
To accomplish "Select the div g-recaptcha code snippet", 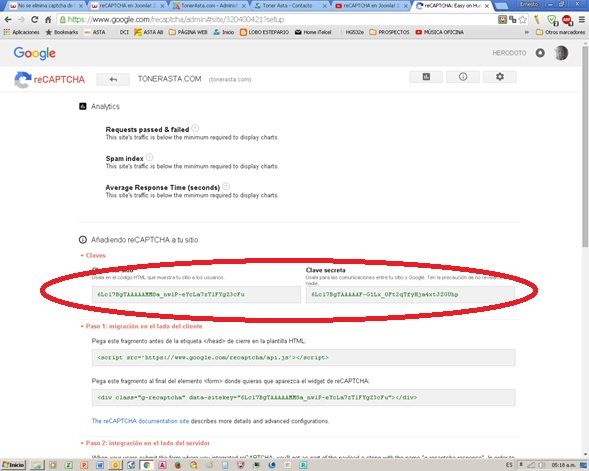I will 304,397.
